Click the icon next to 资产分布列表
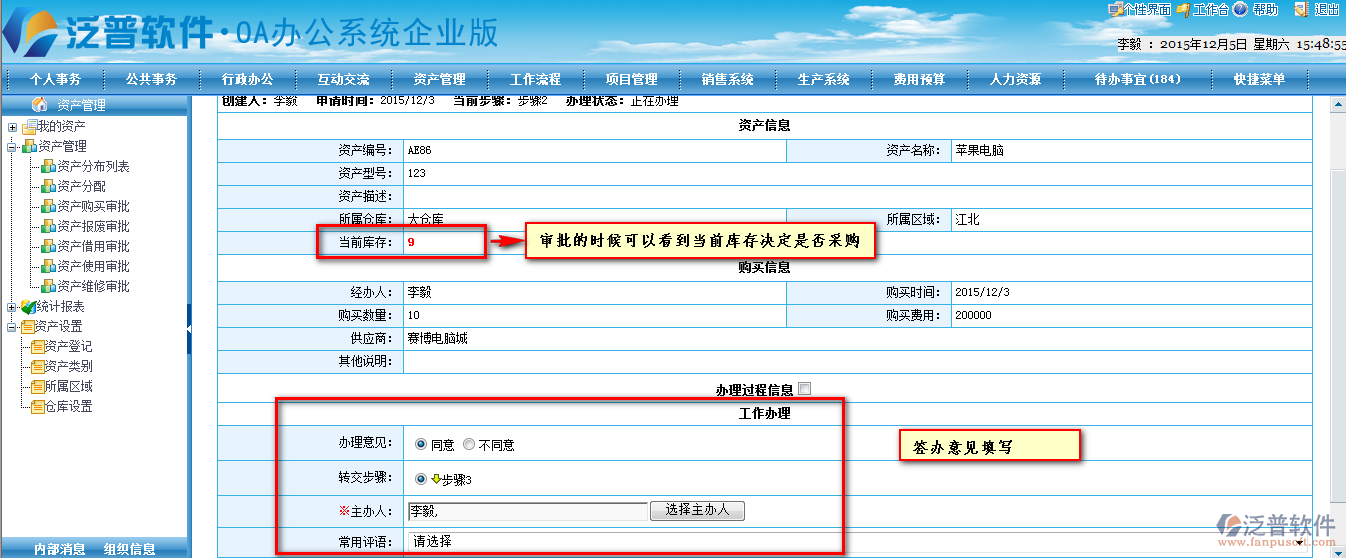 pos(49,167)
